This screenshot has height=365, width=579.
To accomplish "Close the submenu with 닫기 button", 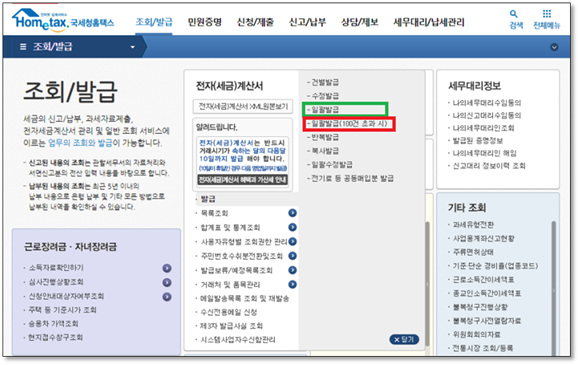I will pos(404,339).
